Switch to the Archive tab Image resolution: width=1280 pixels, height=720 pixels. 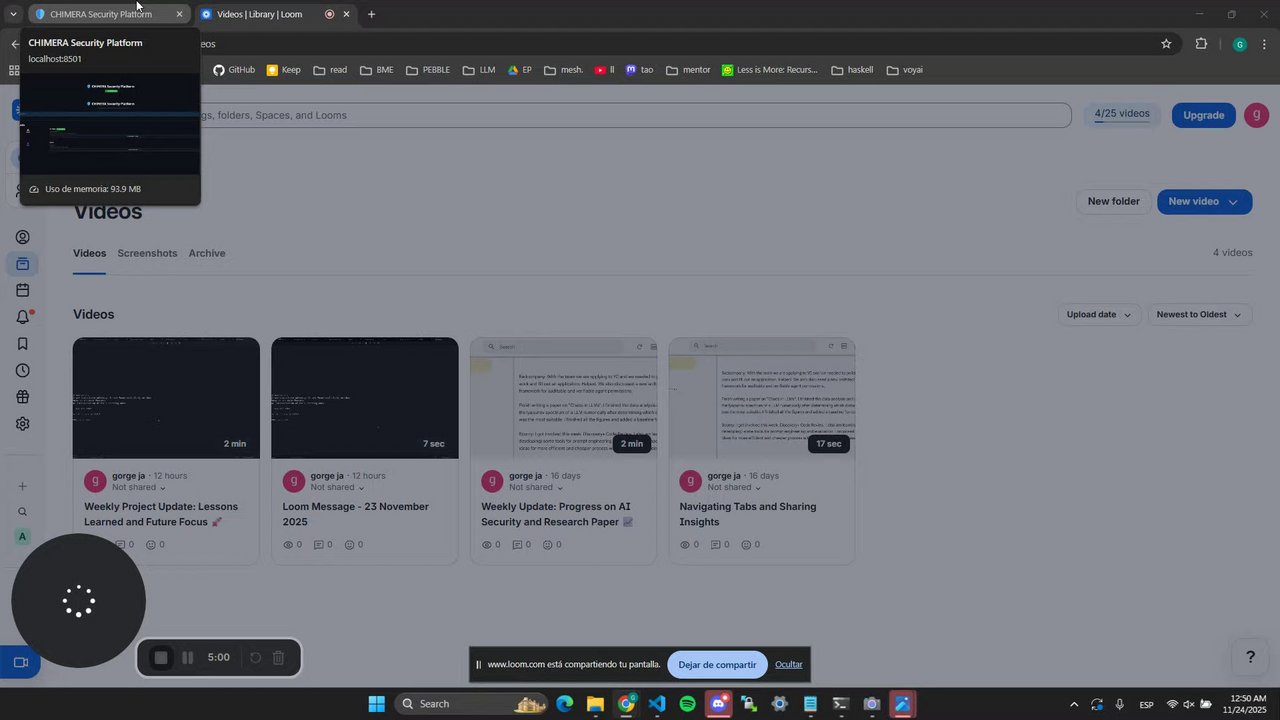(x=207, y=253)
